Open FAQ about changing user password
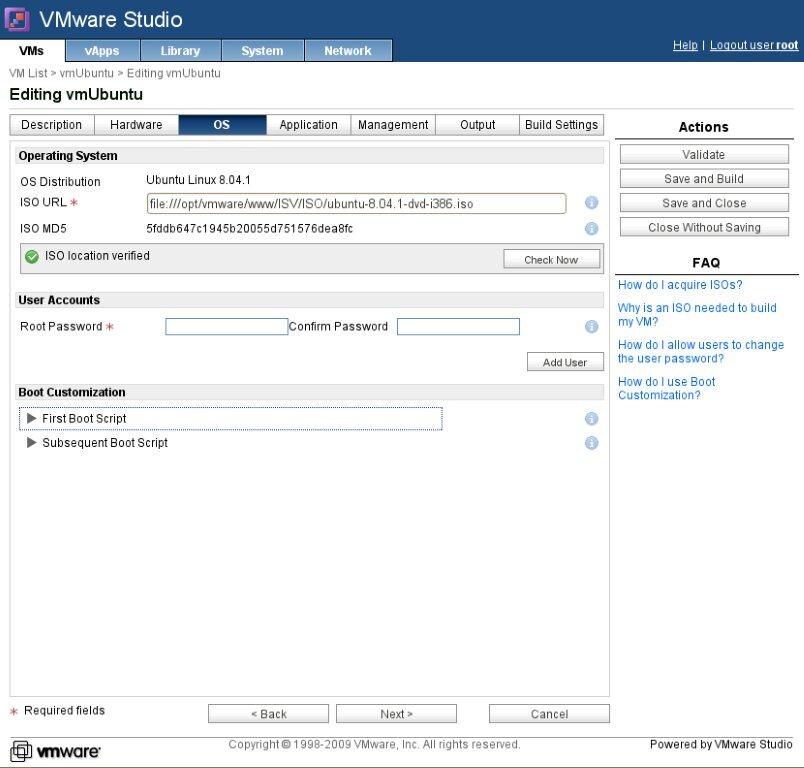Image resolution: width=804 pixels, height=768 pixels. tap(700, 351)
